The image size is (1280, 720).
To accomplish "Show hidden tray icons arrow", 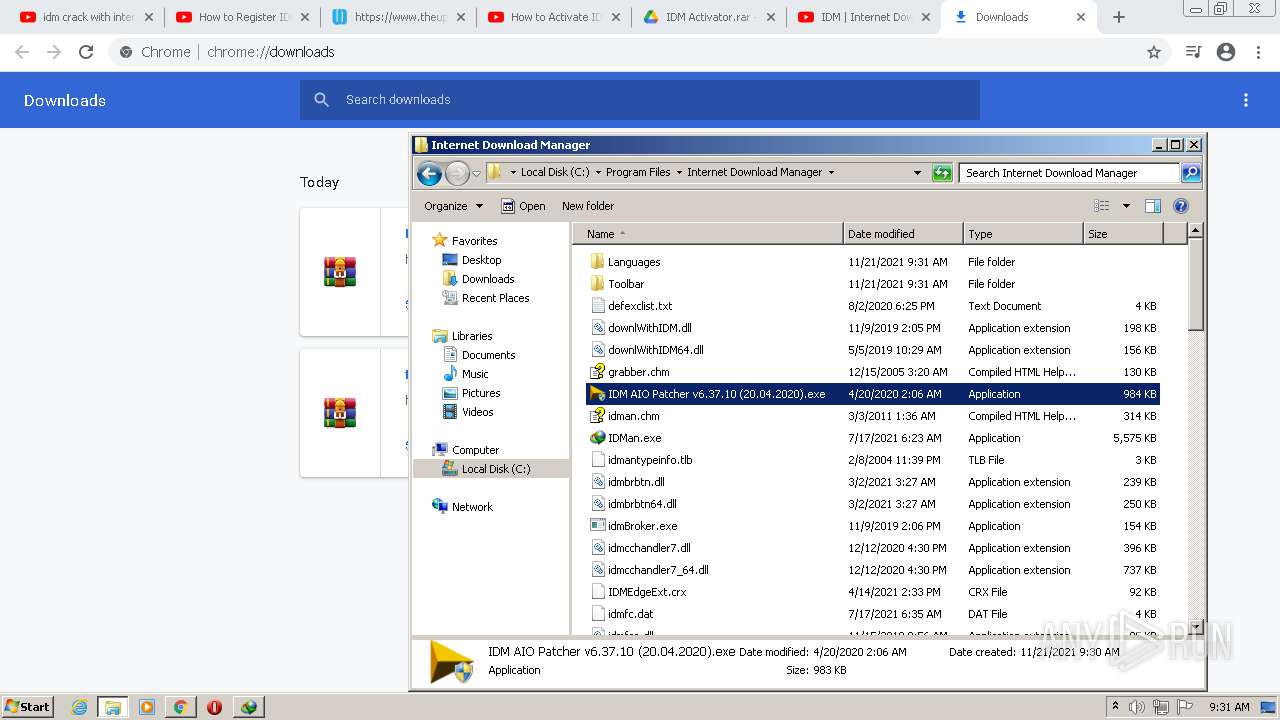I will [1116, 706].
